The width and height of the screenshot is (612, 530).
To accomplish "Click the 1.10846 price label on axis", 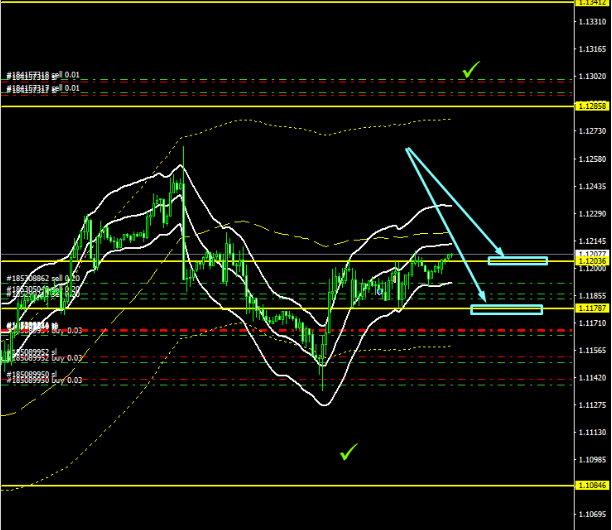I will pyautogui.click(x=591, y=486).
